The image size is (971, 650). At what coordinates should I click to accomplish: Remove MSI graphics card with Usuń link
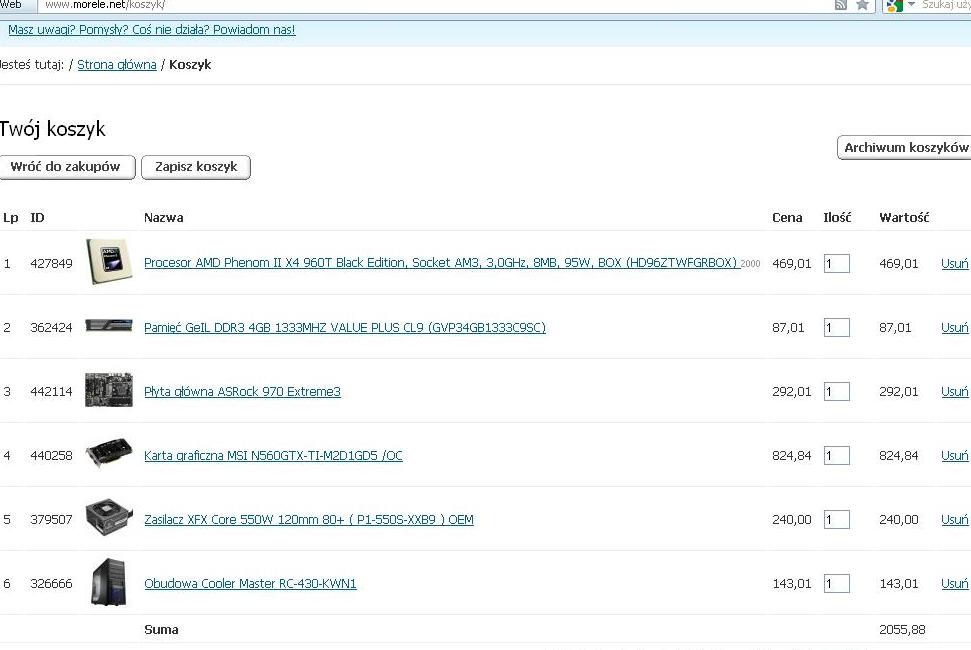[954, 456]
